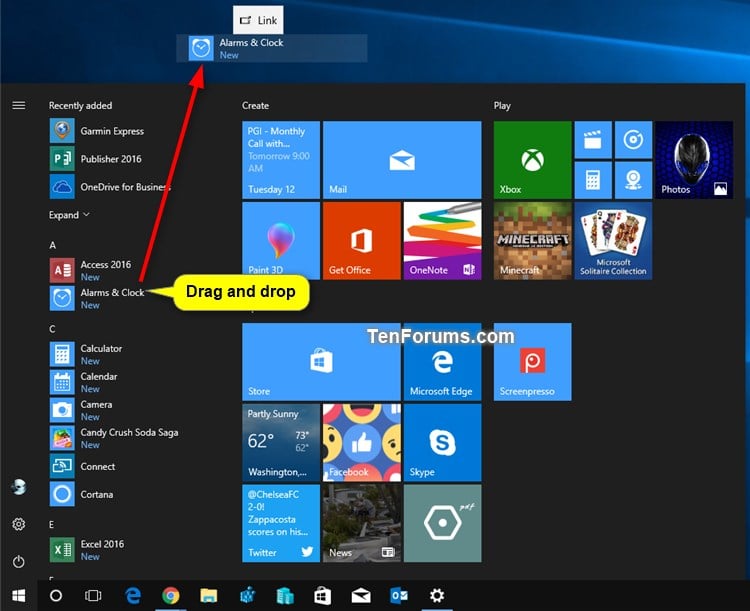The image size is (750, 611).
Task: Launch the Skype tile
Action: tap(442, 443)
